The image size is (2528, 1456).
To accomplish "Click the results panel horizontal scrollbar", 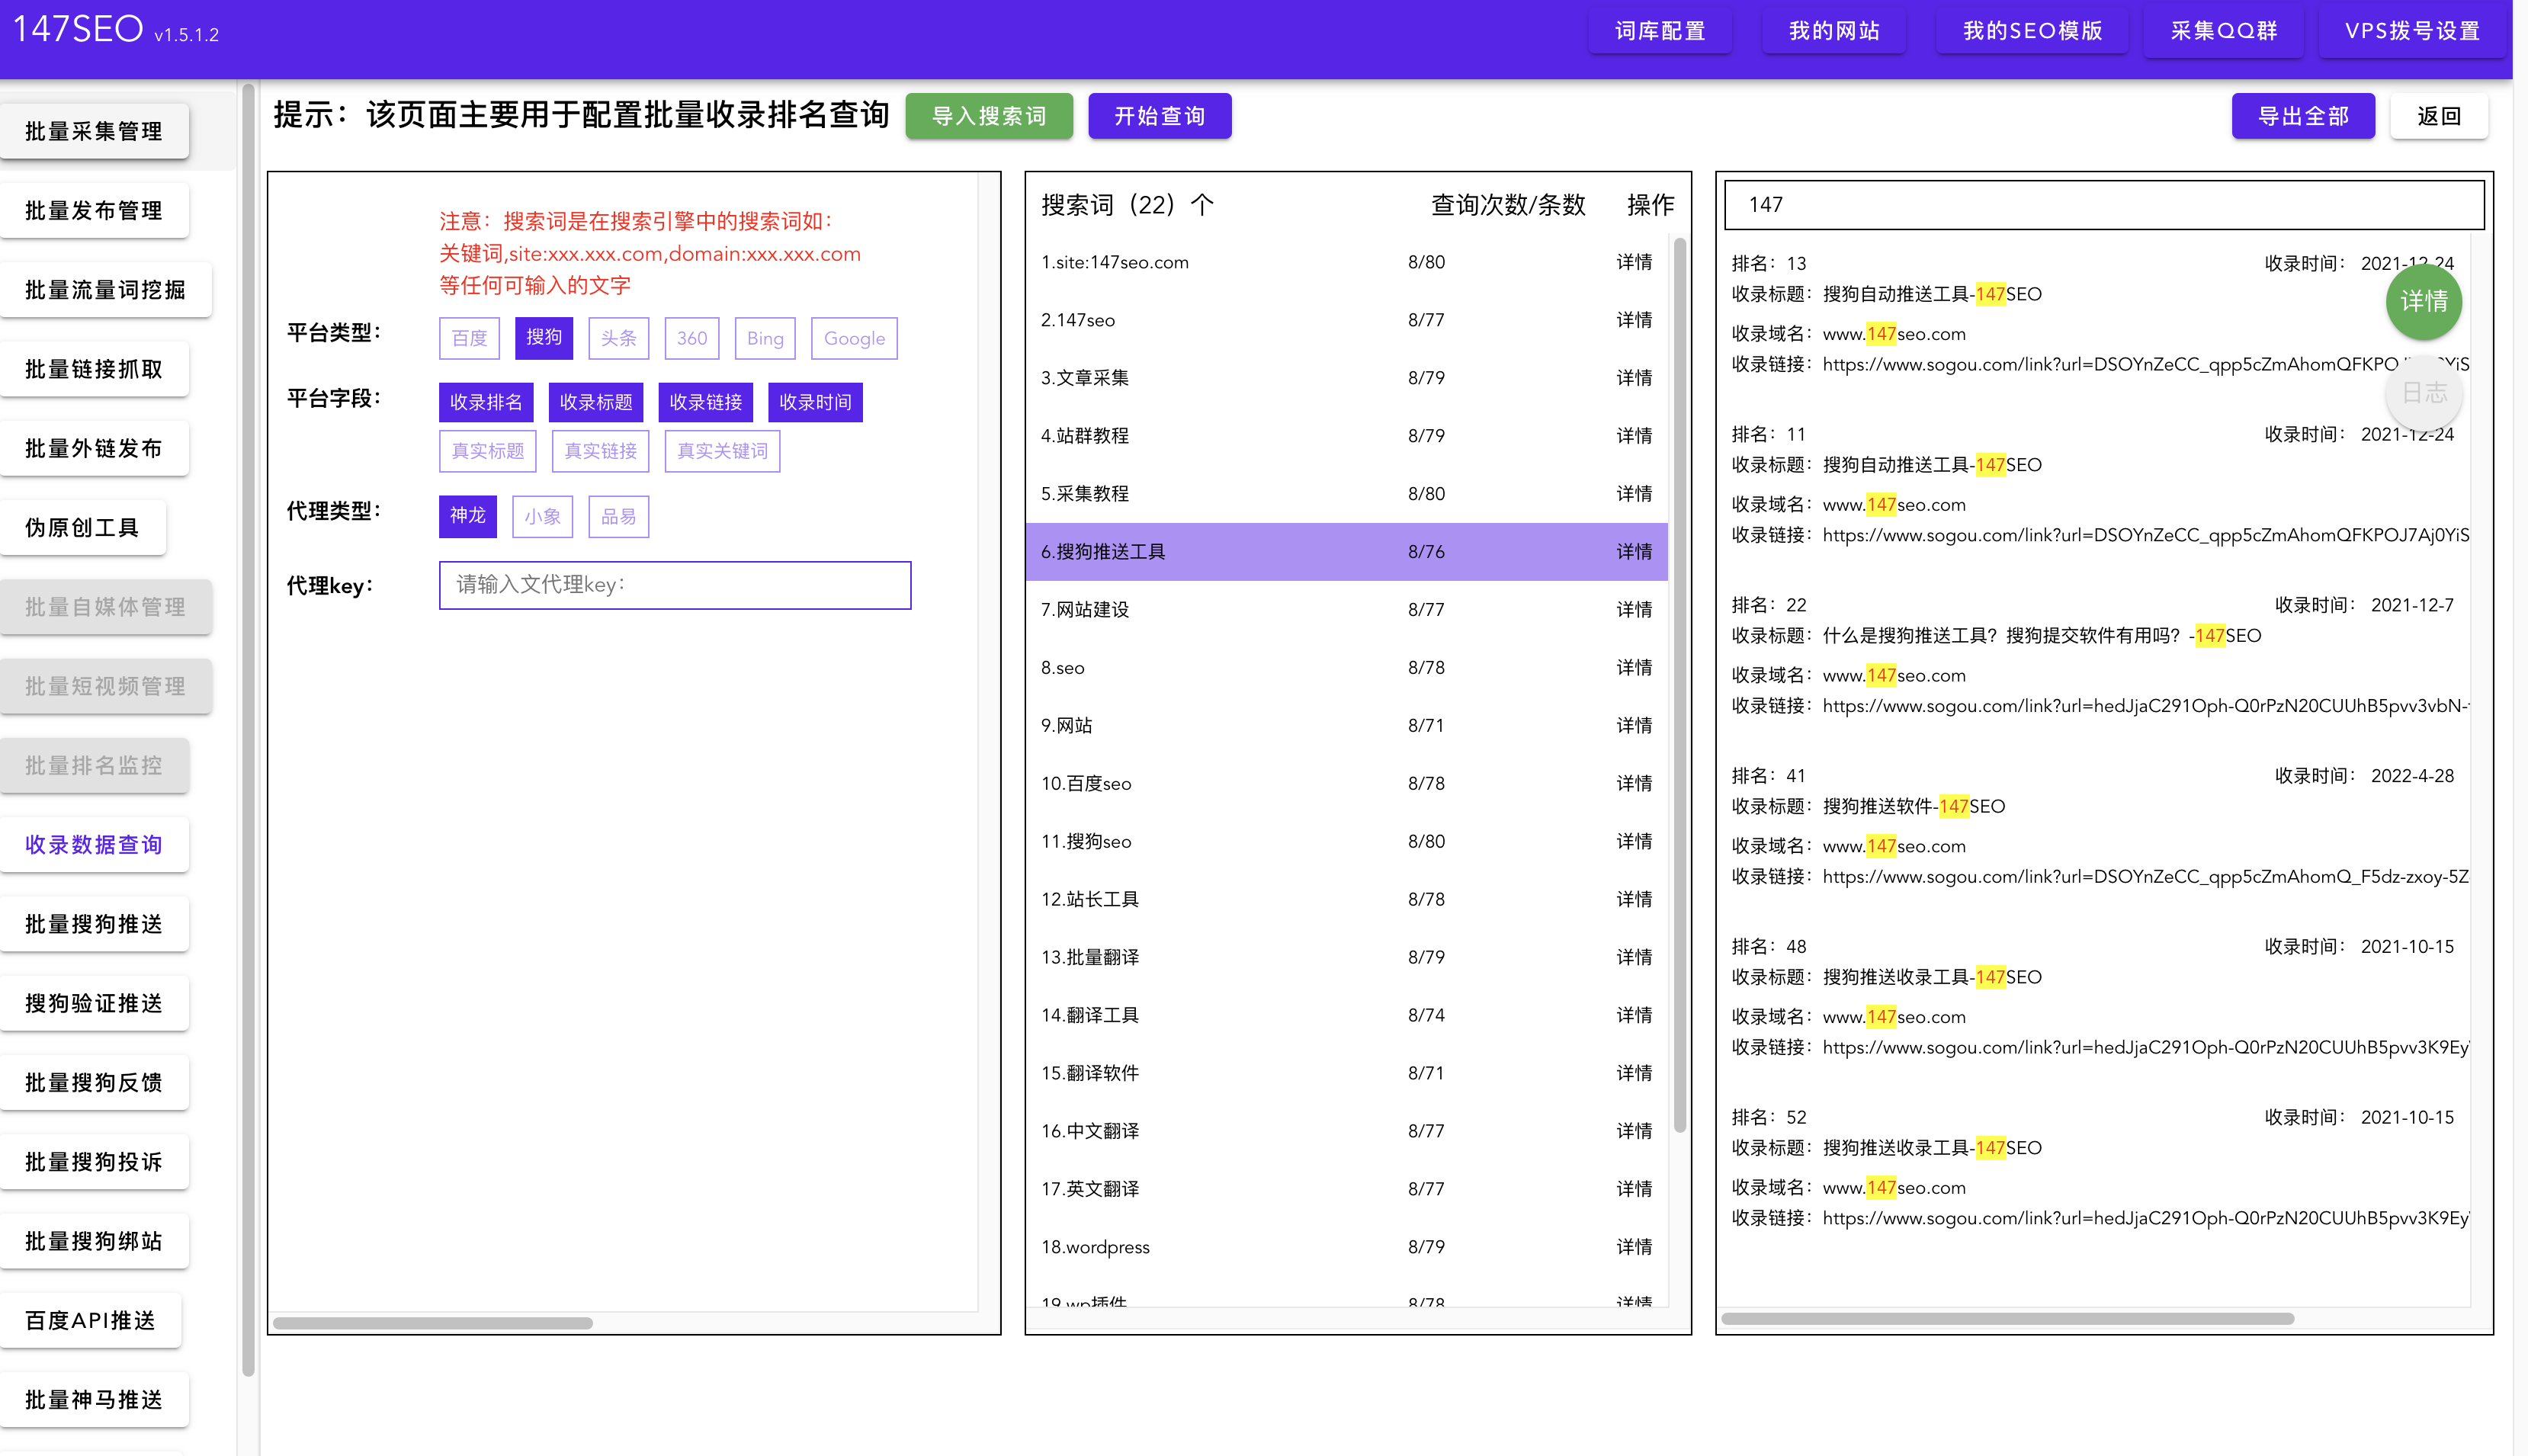I will (2007, 1319).
